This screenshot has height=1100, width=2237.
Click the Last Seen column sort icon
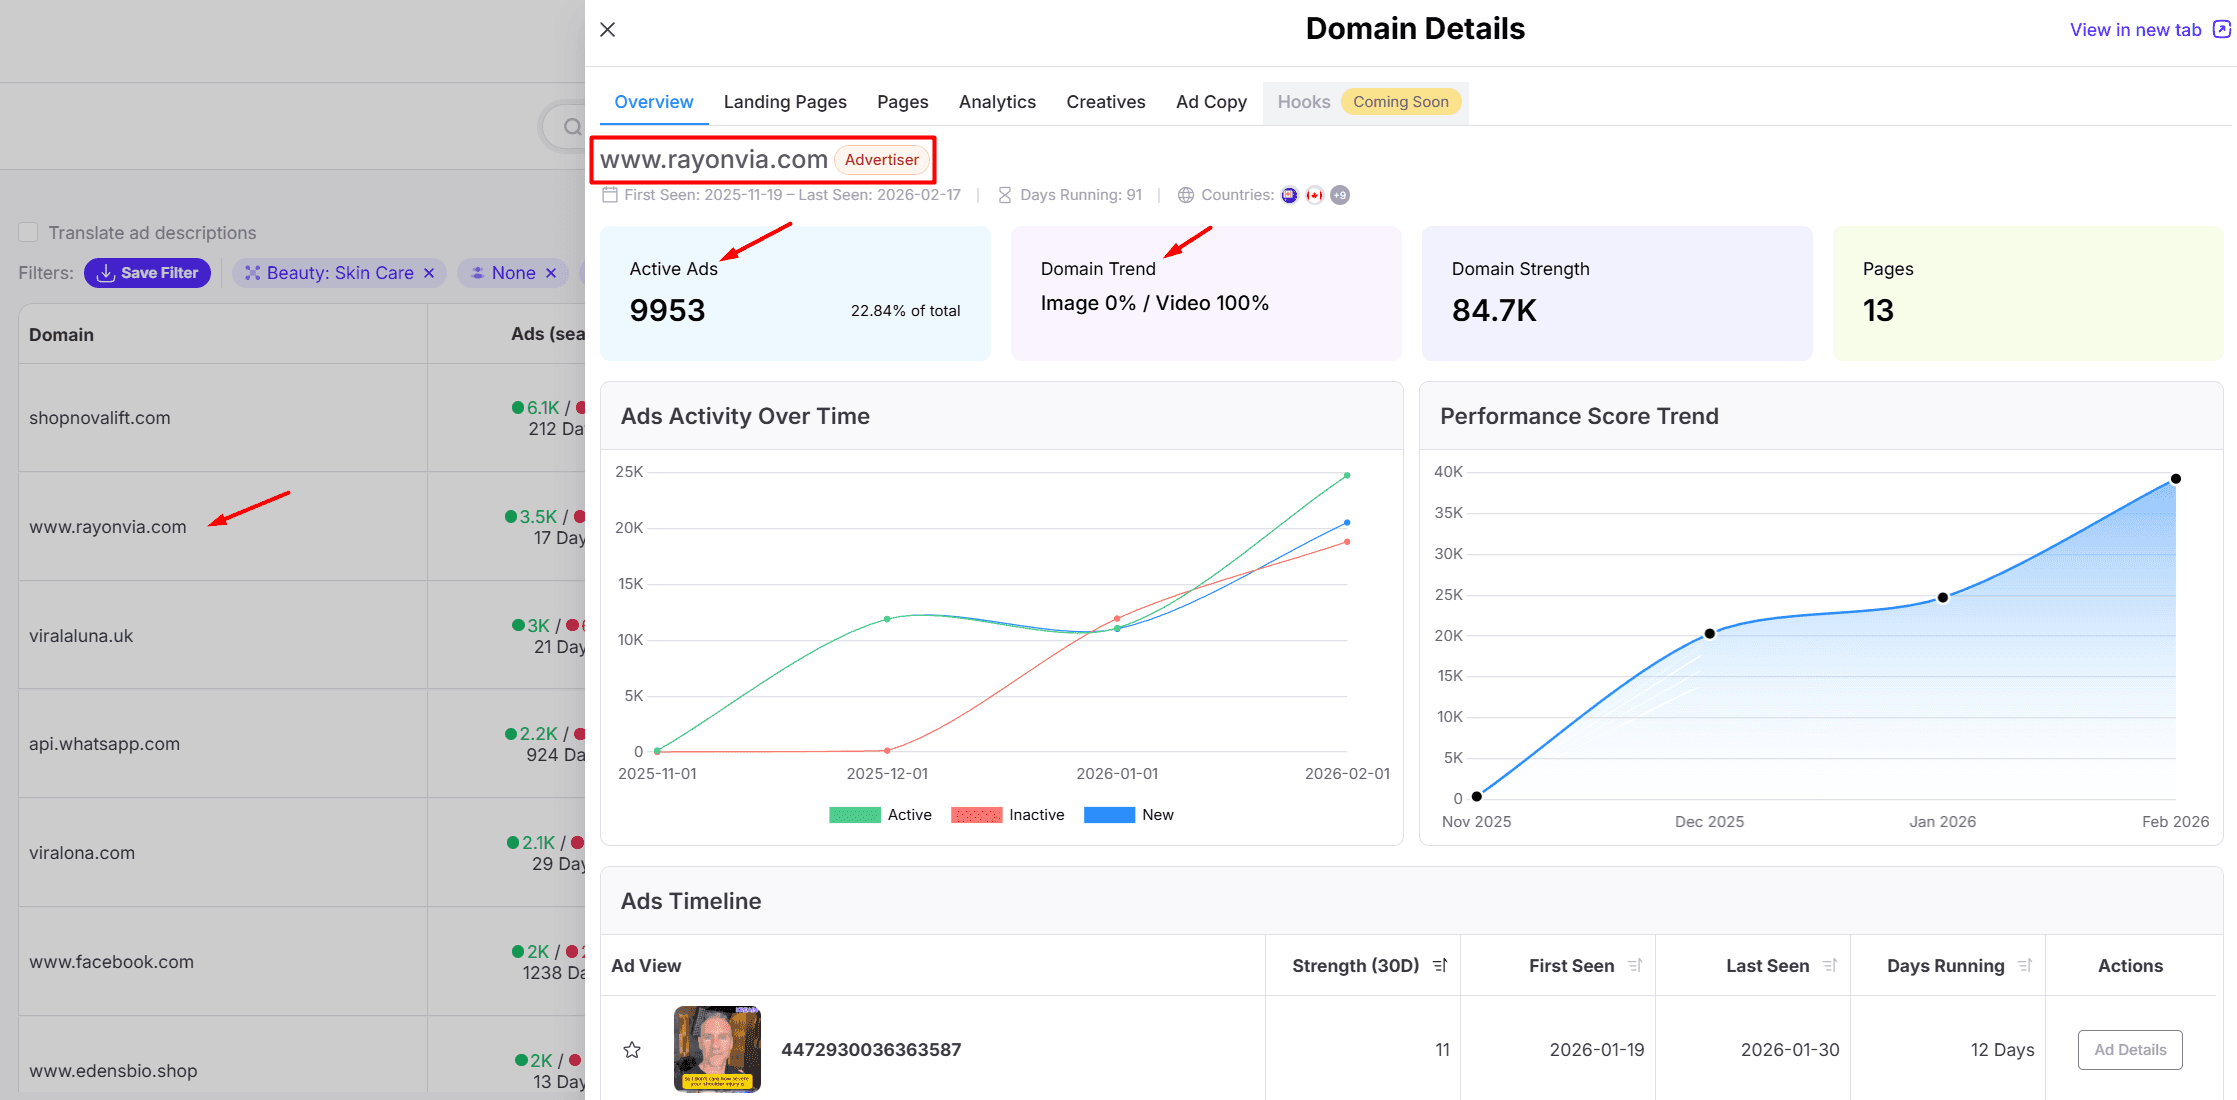pyautogui.click(x=1830, y=966)
